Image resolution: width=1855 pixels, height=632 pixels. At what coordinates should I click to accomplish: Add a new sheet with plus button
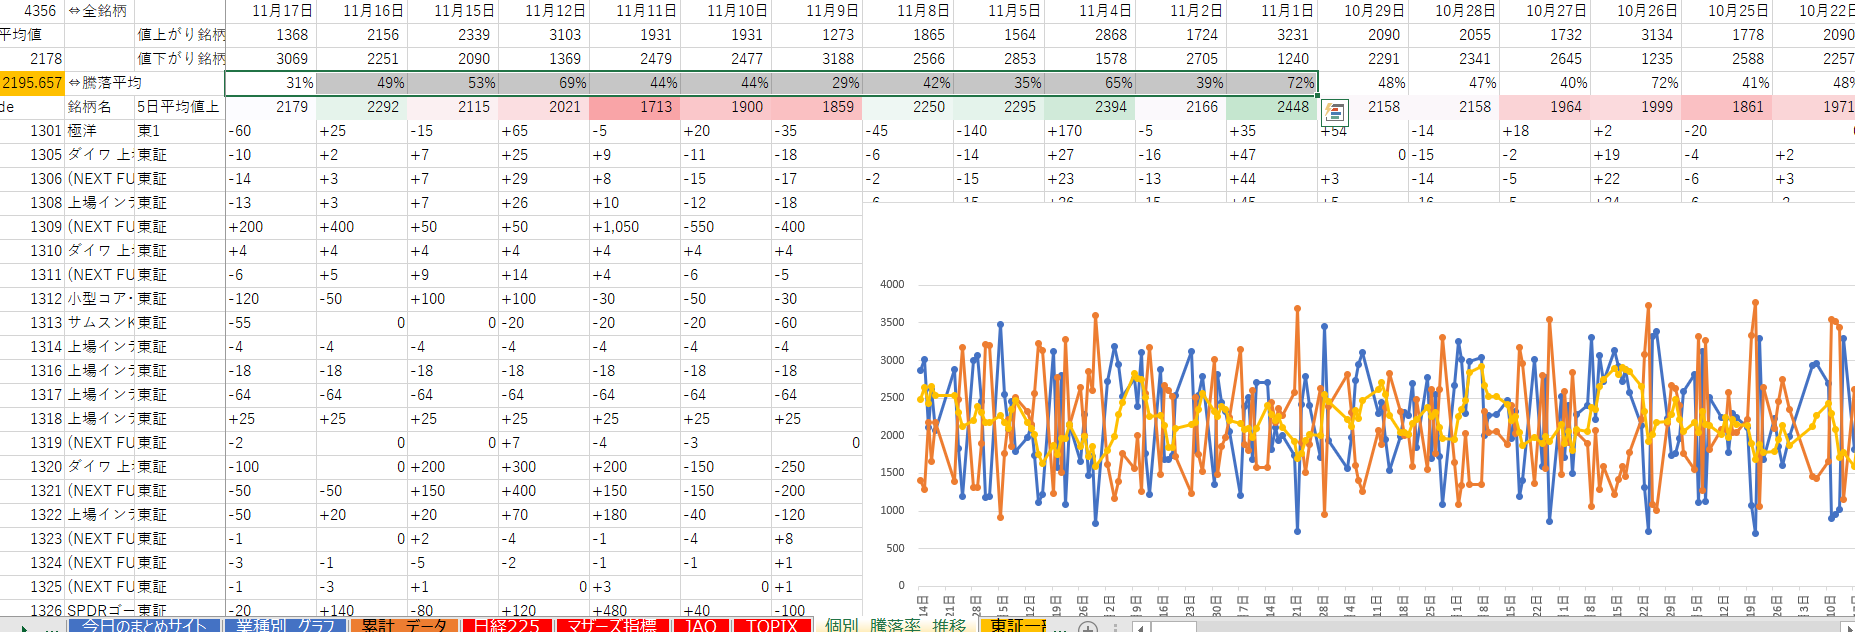(1088, 626)
